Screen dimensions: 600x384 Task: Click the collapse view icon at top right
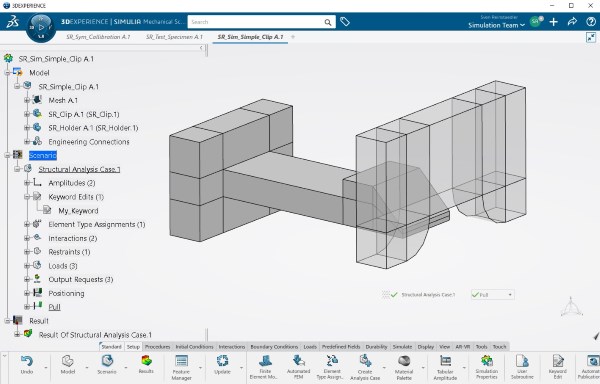tap(591, 37)
